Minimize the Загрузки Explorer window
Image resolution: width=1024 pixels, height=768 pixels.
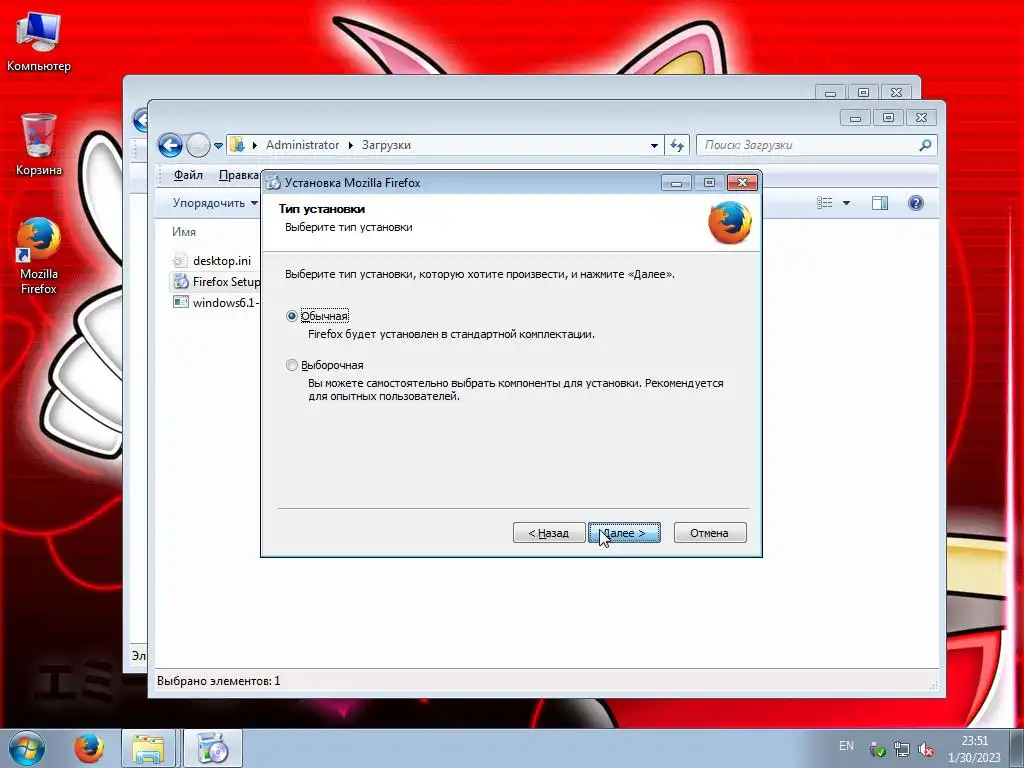point(855,118)
